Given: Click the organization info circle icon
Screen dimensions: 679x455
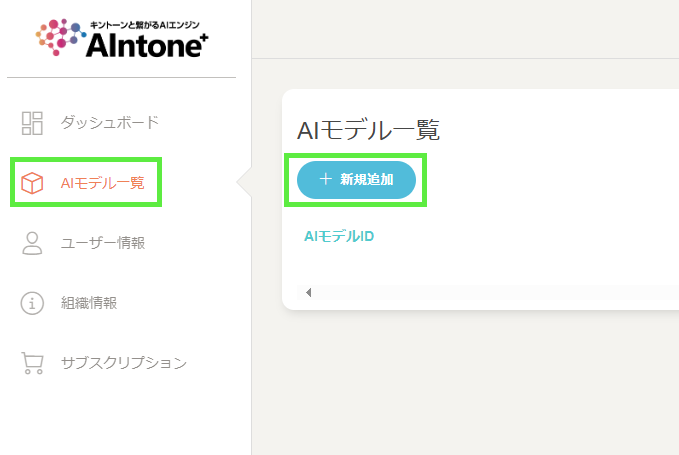Looking at the screenshot, I should click(32, 303).
